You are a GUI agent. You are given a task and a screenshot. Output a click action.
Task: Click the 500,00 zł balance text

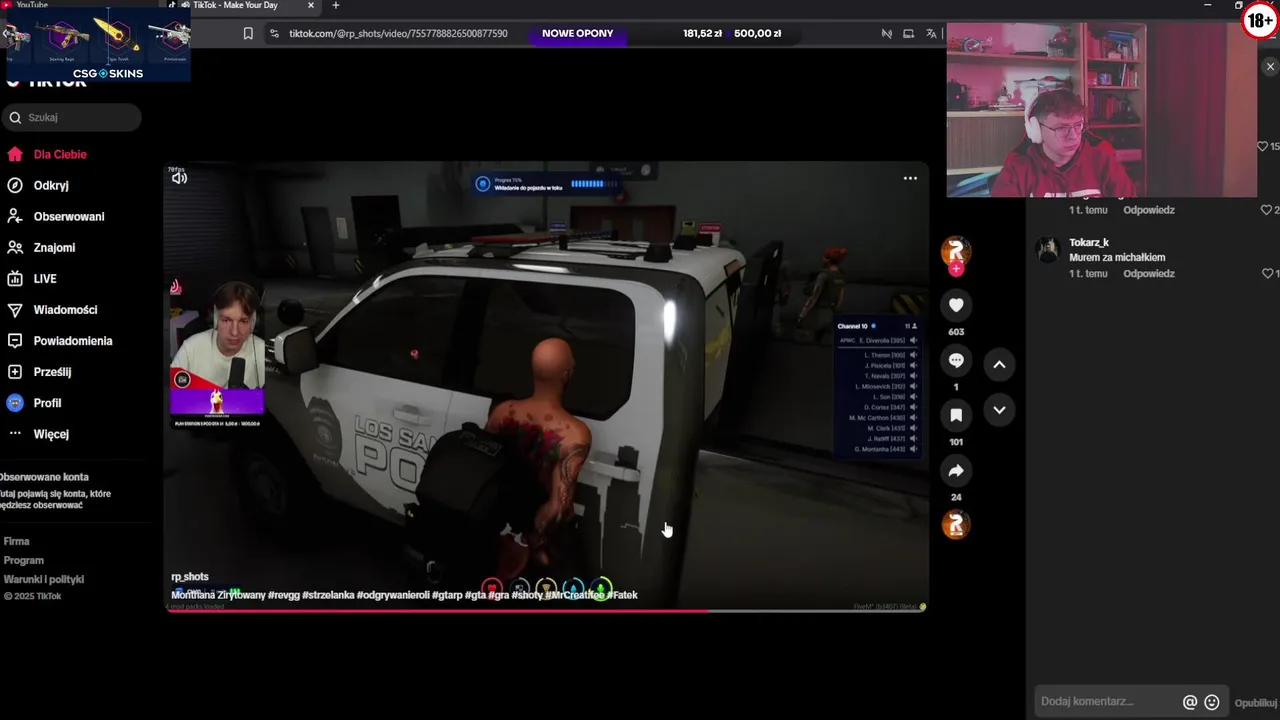[757, 34]
